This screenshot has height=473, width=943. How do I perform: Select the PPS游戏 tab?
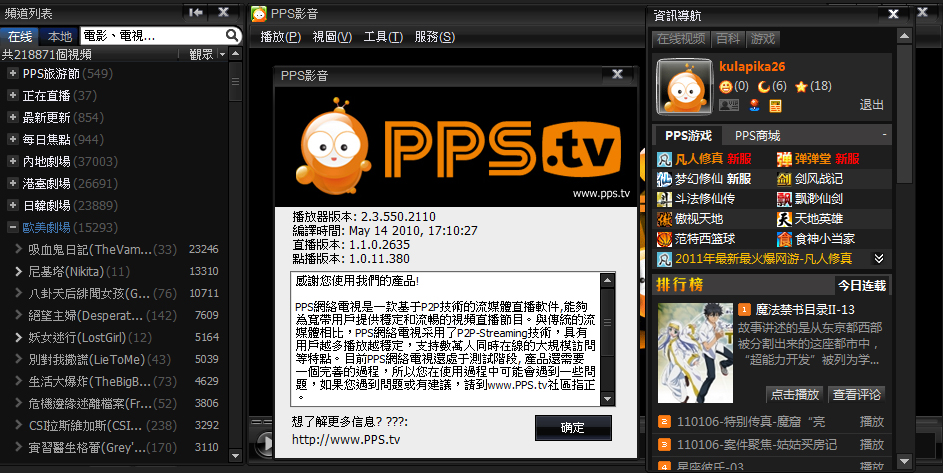tap(688, 135)
